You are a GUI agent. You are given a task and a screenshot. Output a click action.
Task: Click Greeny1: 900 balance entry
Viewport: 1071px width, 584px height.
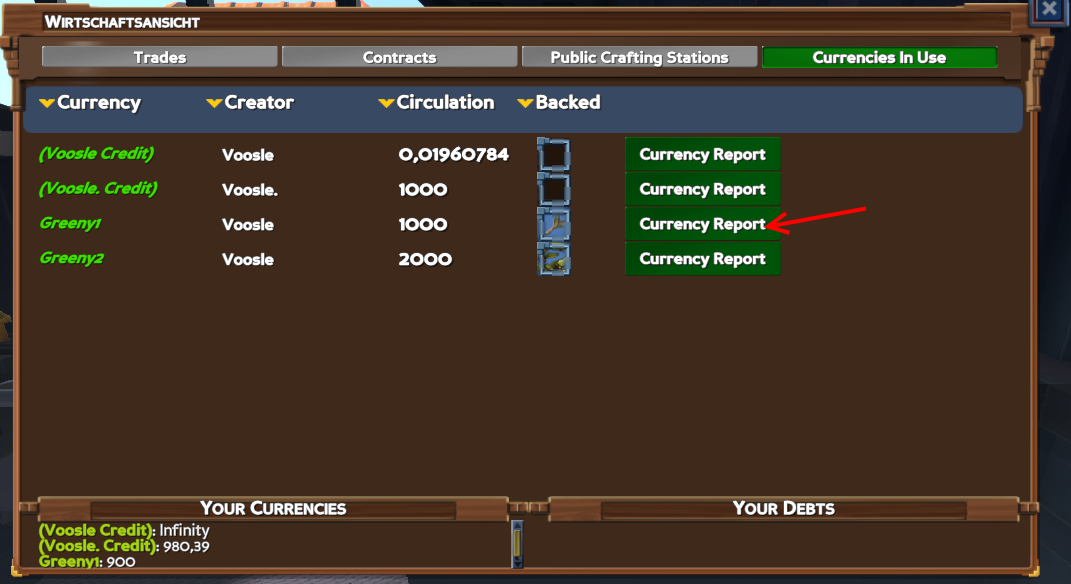[x=87, y=561]
